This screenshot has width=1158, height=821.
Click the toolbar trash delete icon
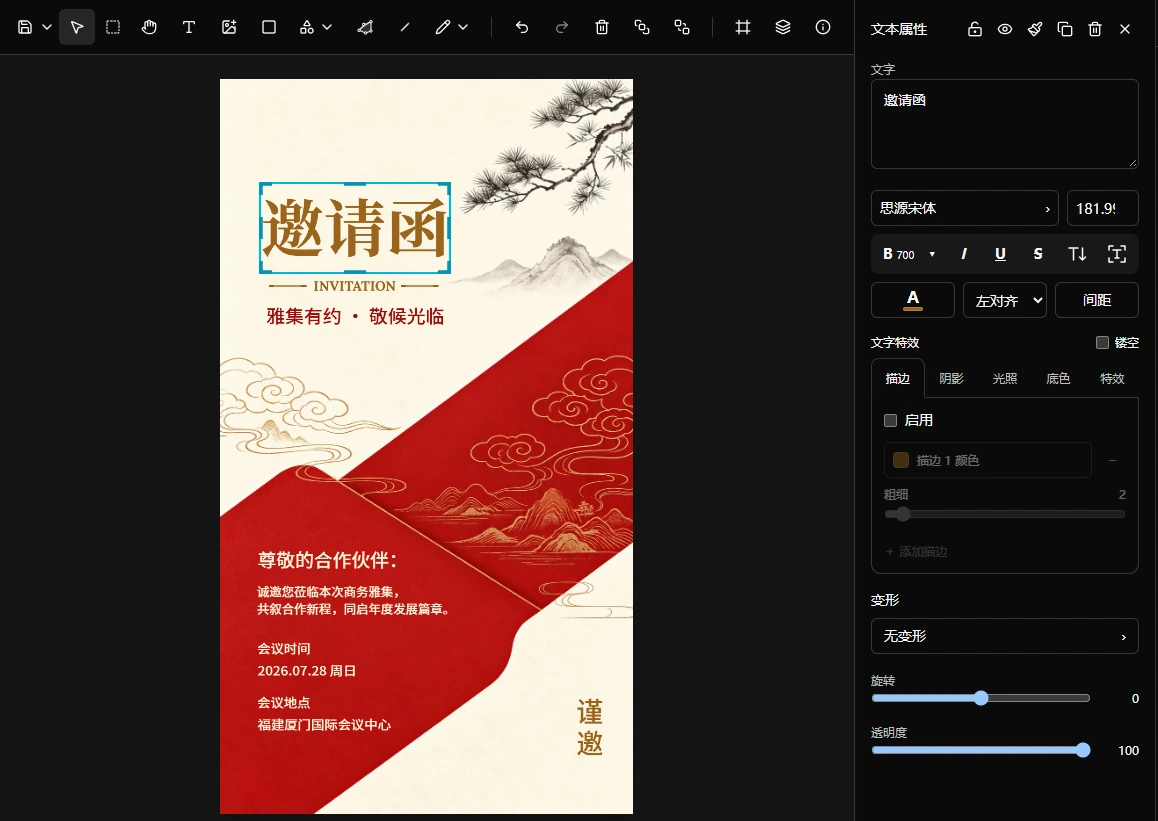click(x=602, y=27)
